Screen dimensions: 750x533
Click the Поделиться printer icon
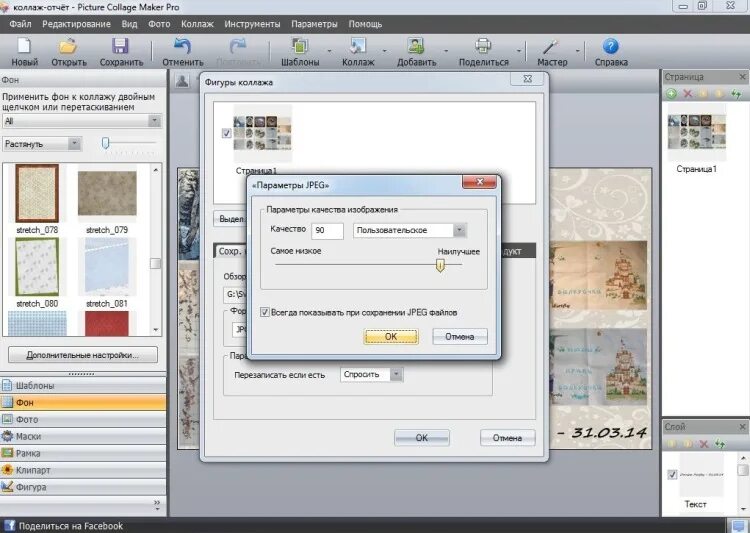483,46
